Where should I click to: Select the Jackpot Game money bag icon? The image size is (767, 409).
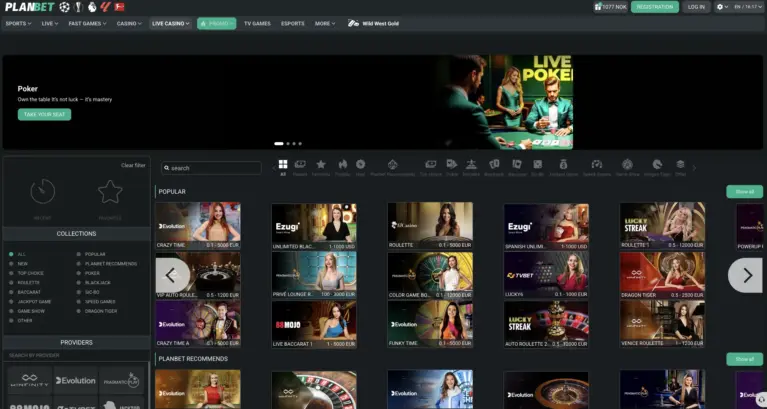(x=564, y=164)
